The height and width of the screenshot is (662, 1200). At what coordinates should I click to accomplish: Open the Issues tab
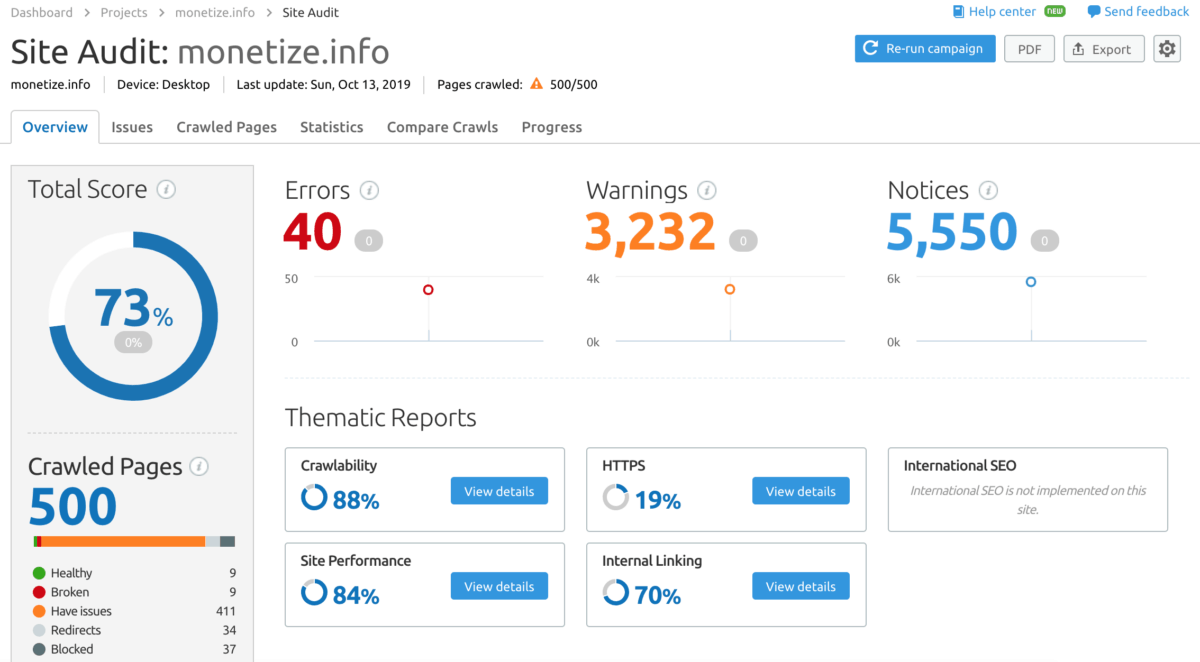tap(132, 127)
